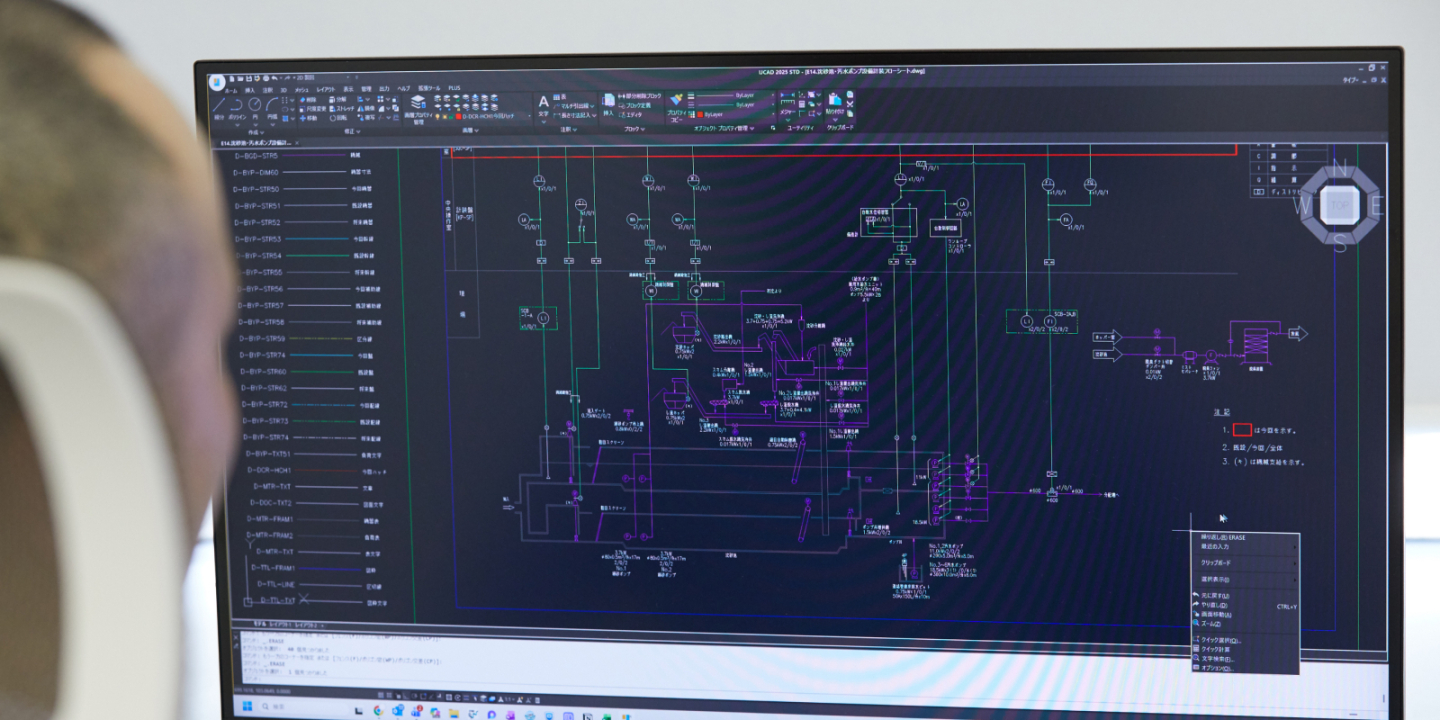Choose オプション in context menu
Screen dimensions: 1440x720
1246,668
